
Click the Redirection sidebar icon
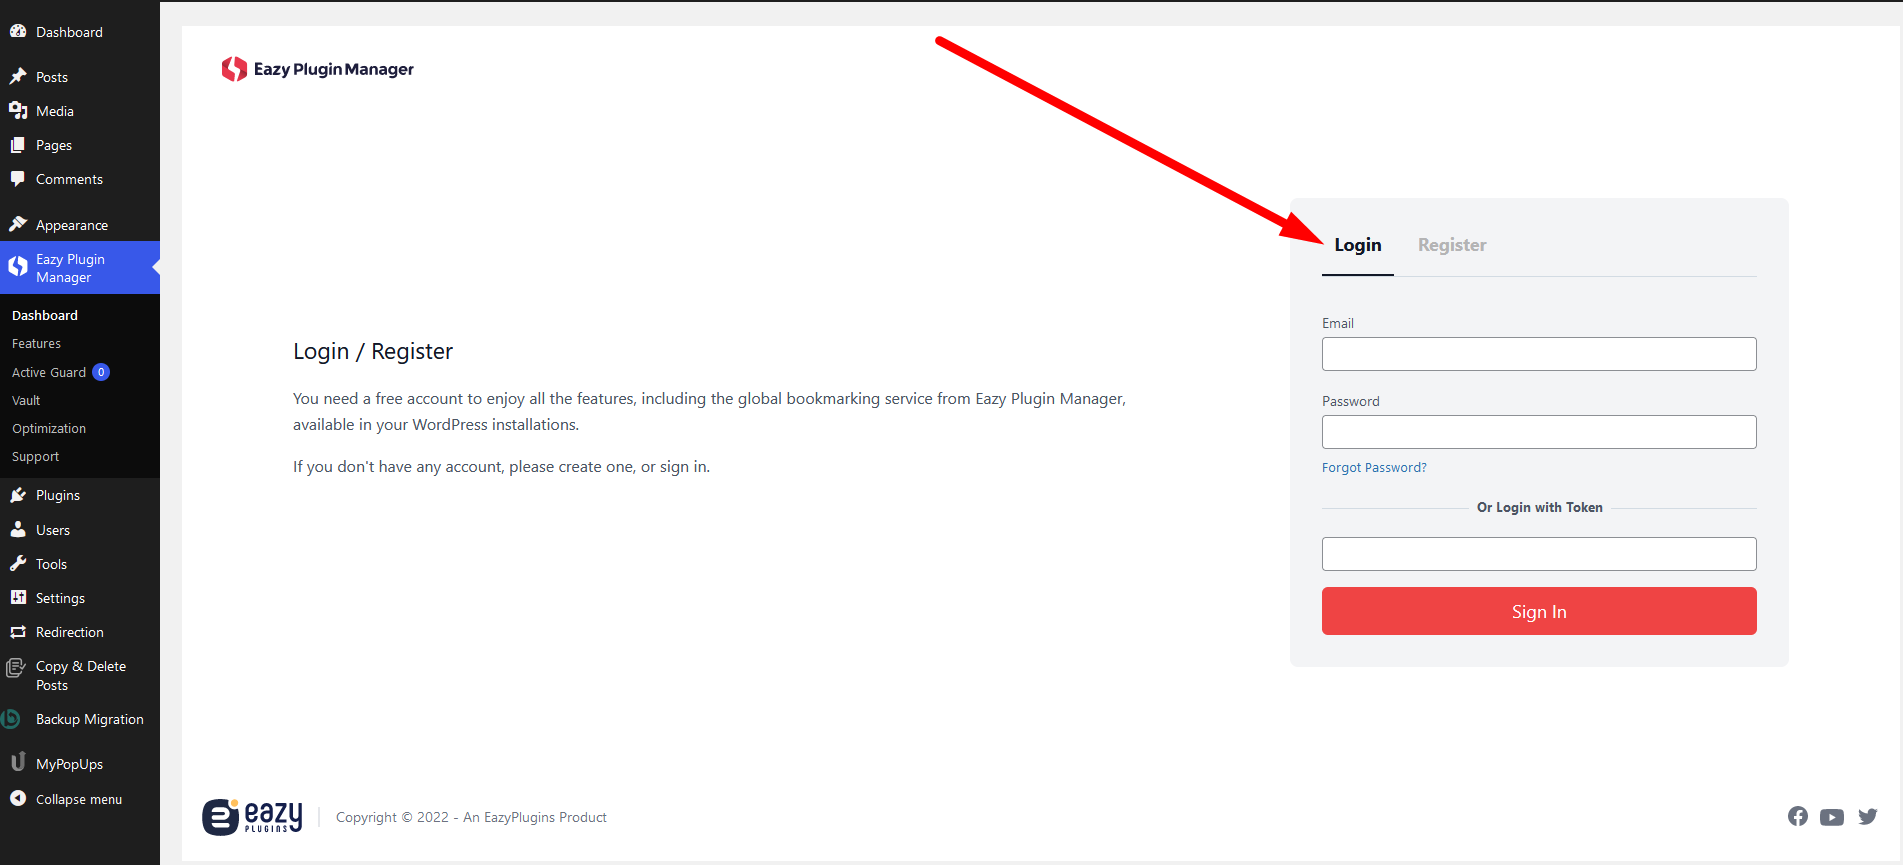pyautogui.click(x=17, y=632)
